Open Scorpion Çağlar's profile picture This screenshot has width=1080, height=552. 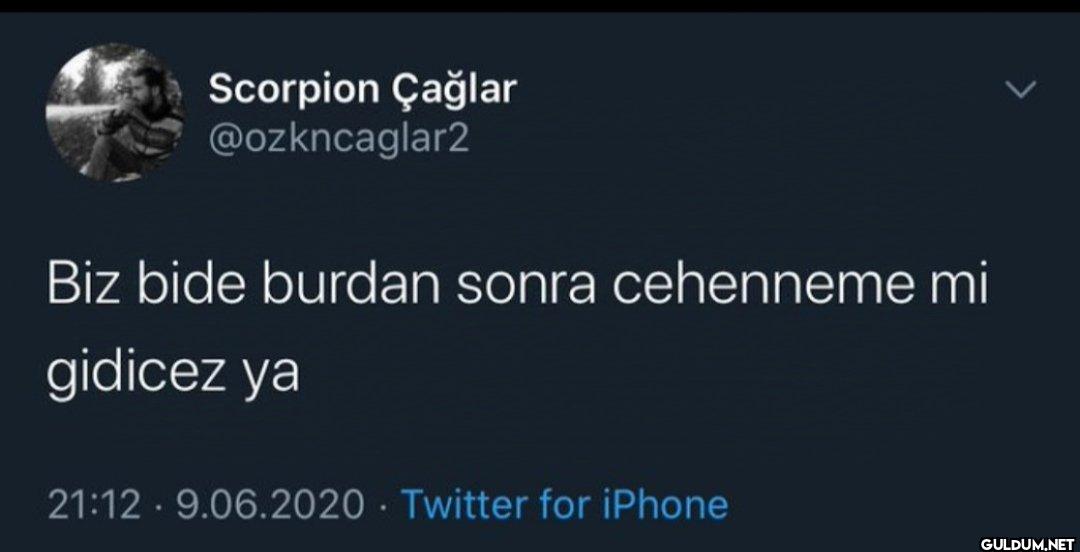[114, 112]
